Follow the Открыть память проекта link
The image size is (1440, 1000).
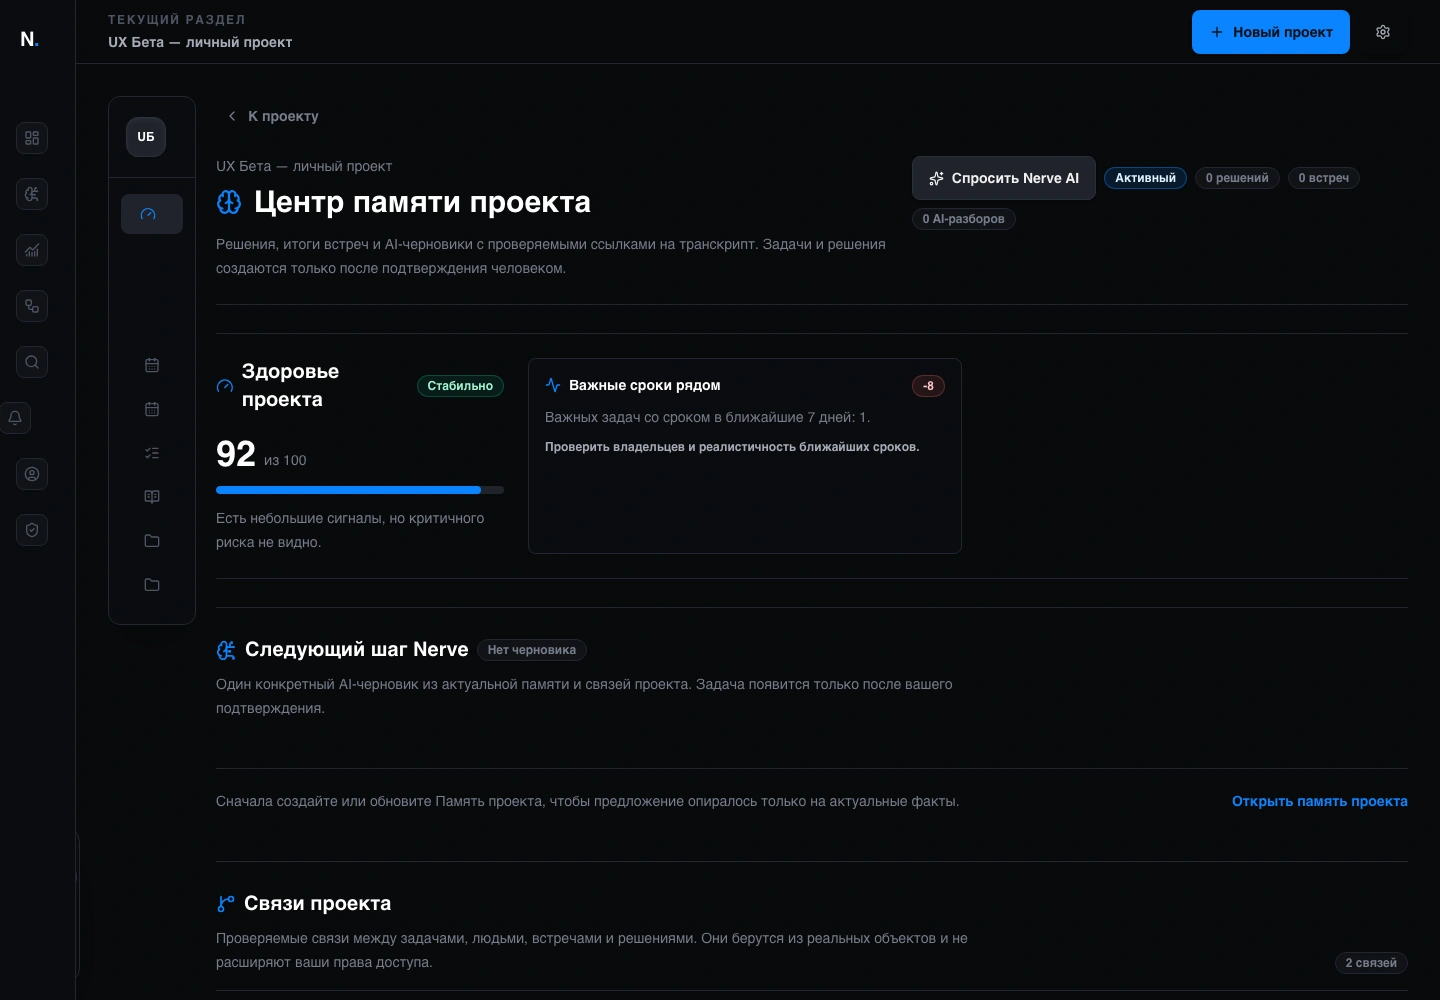click(x=1320, y=801)
